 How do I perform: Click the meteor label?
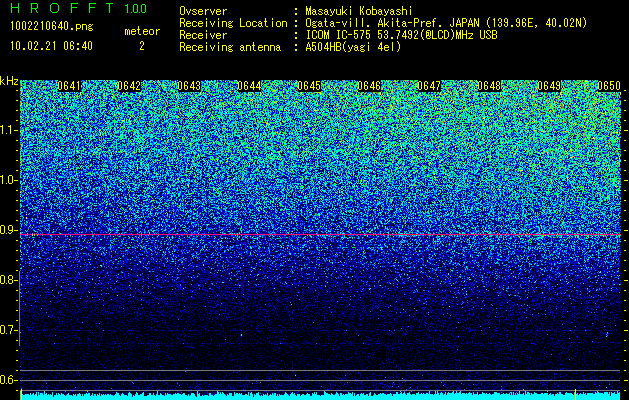click(142, 31)
